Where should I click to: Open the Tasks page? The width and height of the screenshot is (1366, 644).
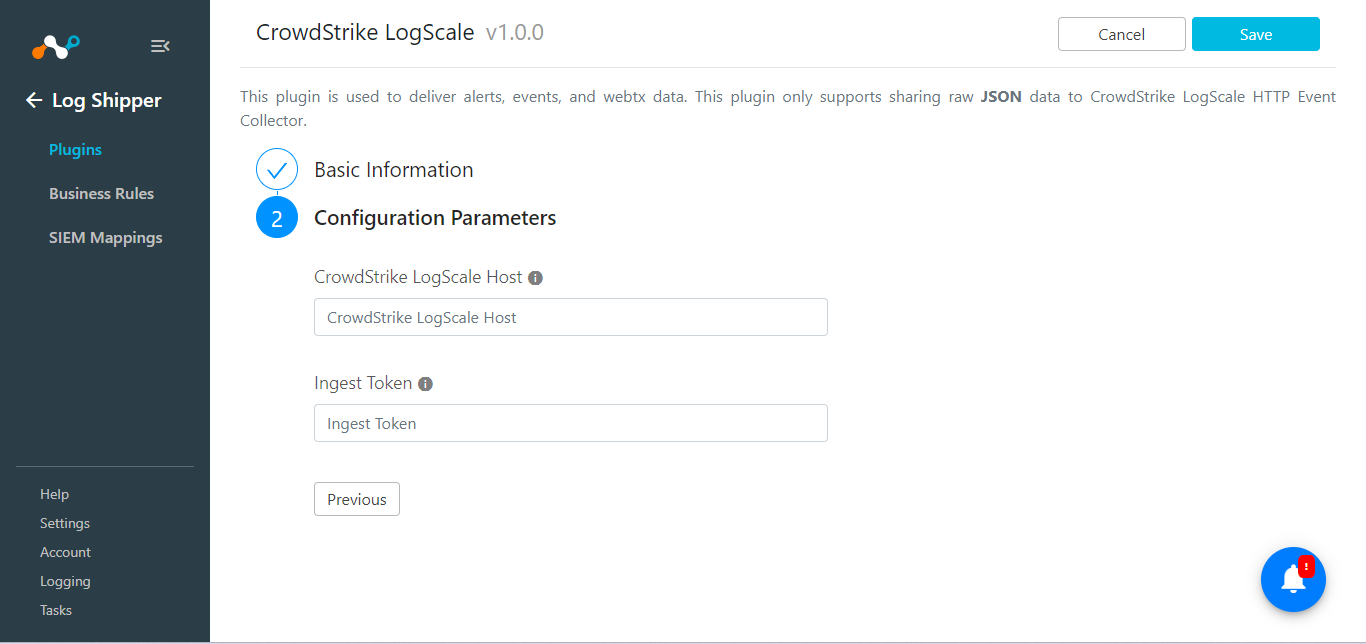(x=56, y=610)
